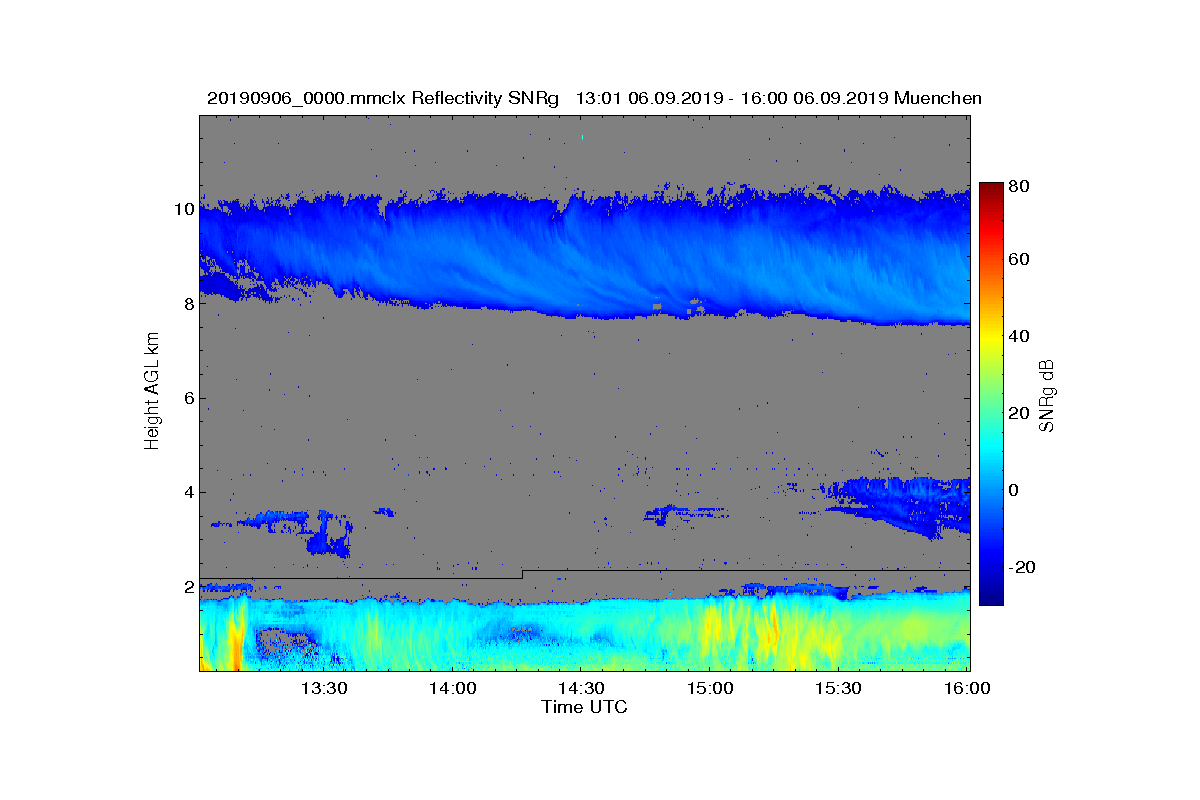Click the colorbar tick label 0
Screen dimensions: 1200x800
tap(1015, 491)
